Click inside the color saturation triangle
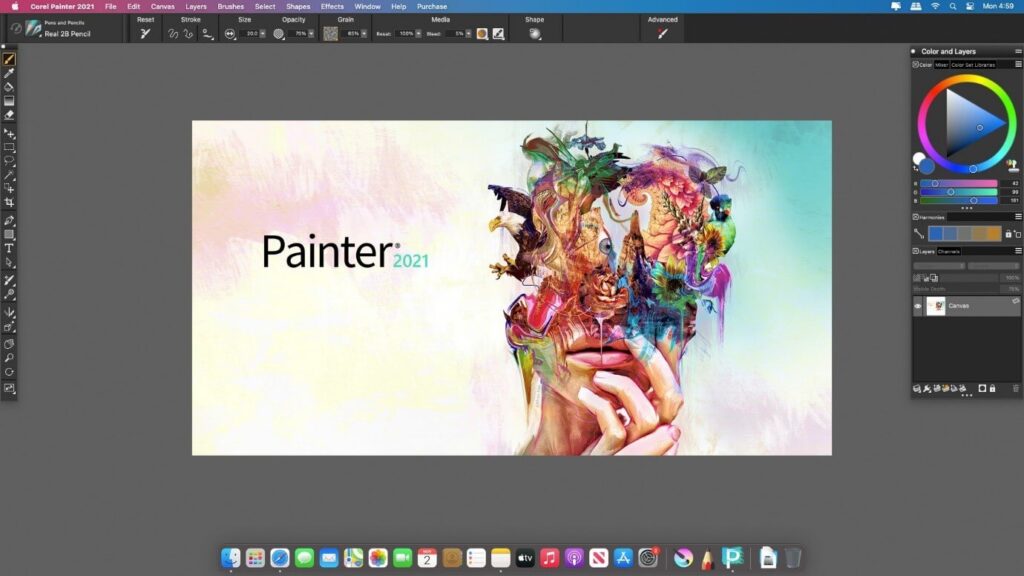 click(968, 124)
